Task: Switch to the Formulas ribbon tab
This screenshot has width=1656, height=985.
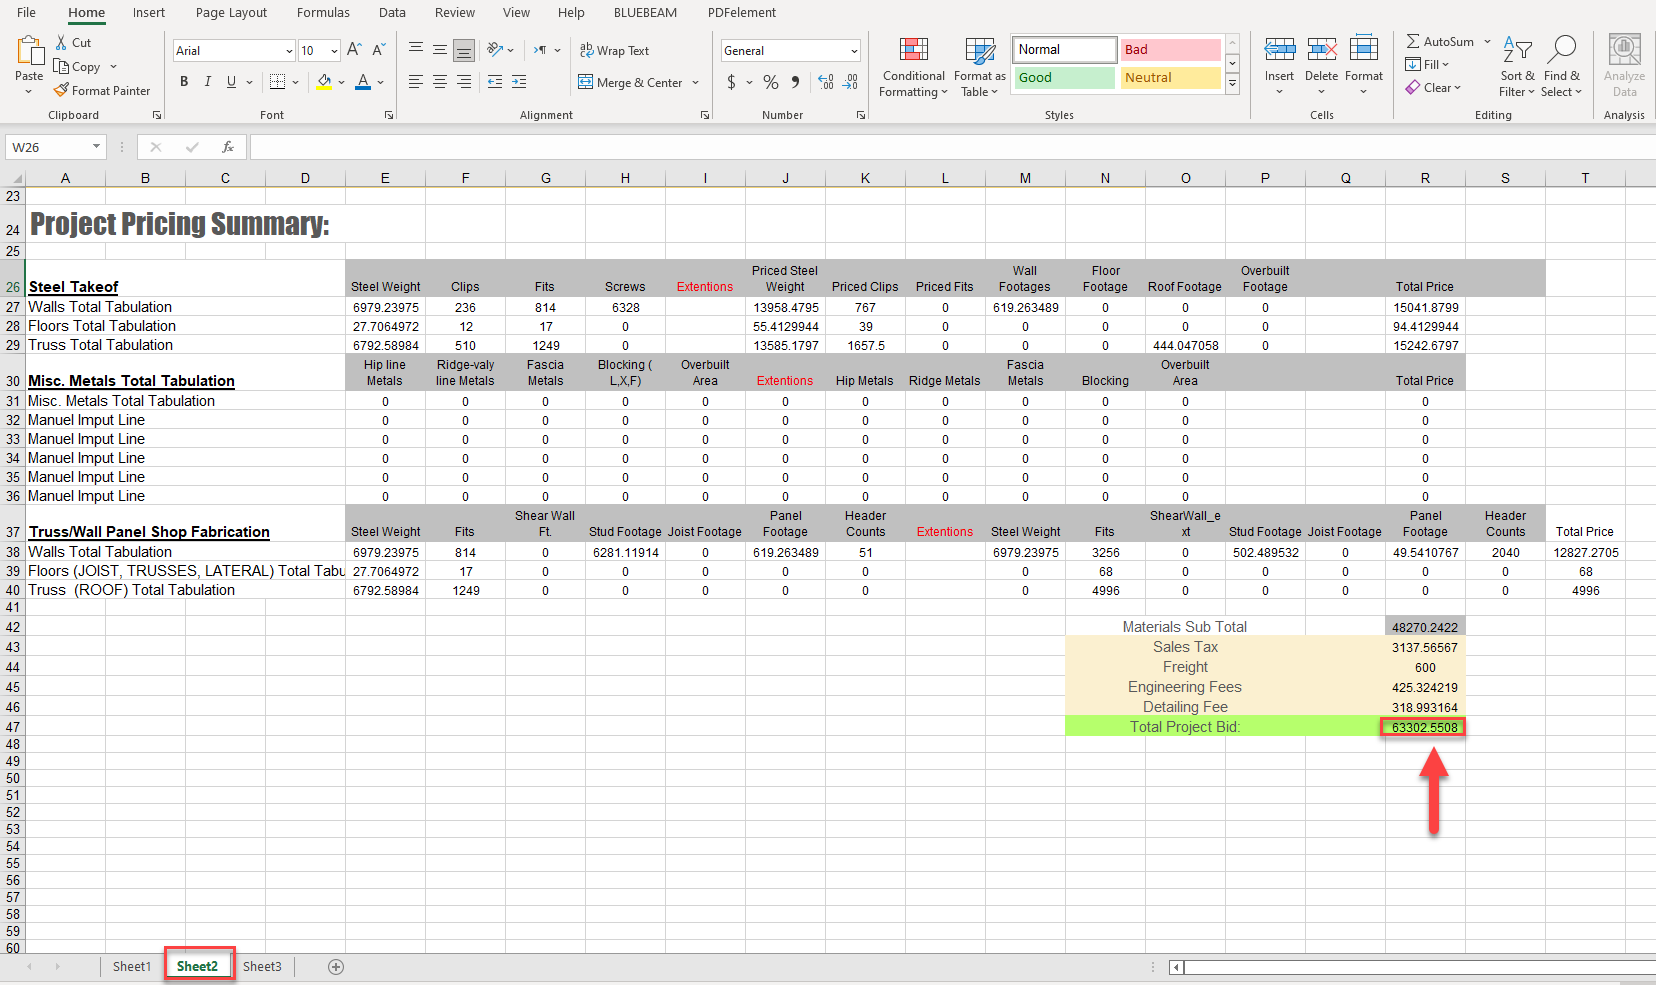Action: tap(322, 13)
